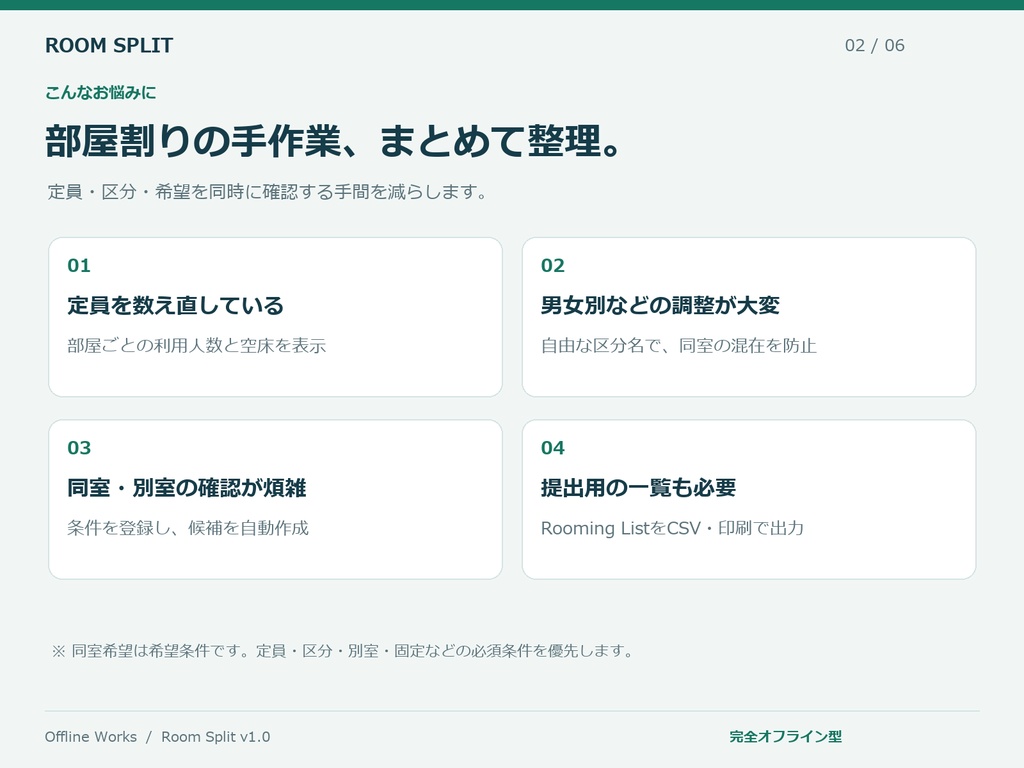The height and width of the screenshot is (768, 1024).
Task: Click the footnote starting with ※ 同室希望は希望条件です
Action: point(343,650)
